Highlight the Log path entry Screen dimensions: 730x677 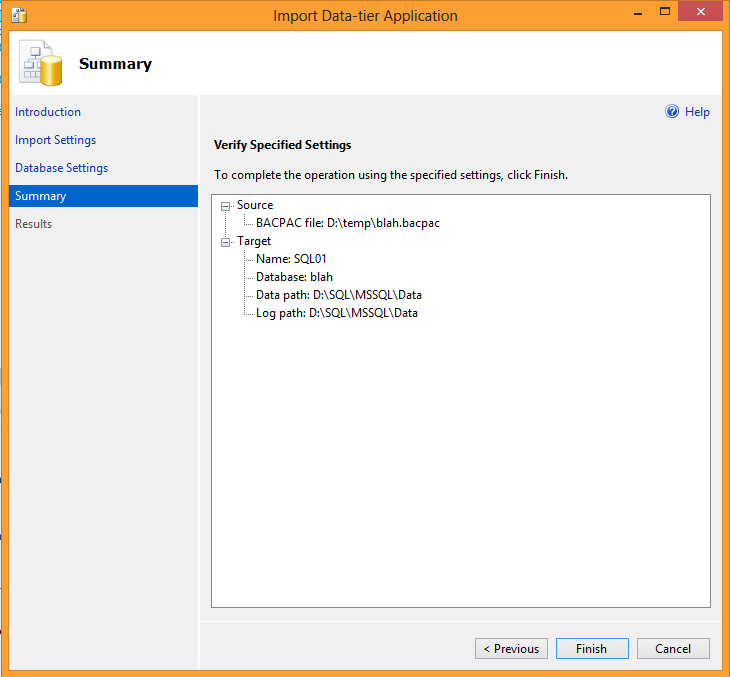[x=336, y=313]
